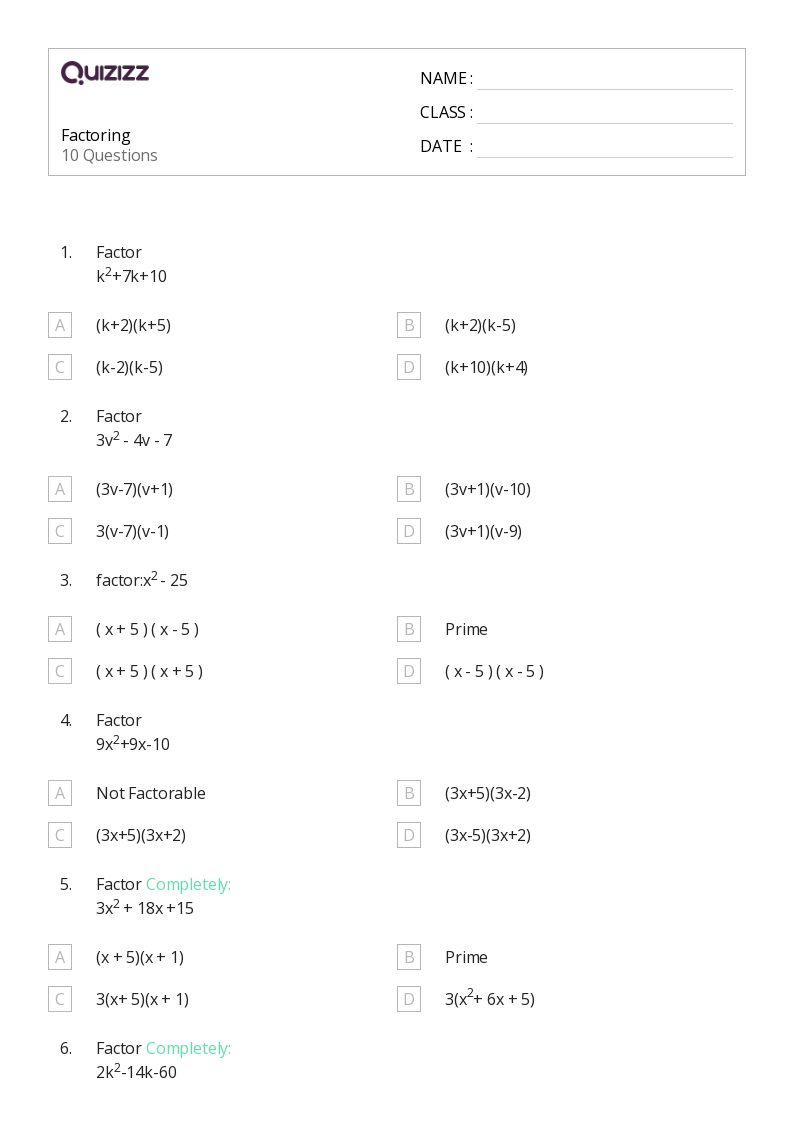Click the DATE field line

605,148
